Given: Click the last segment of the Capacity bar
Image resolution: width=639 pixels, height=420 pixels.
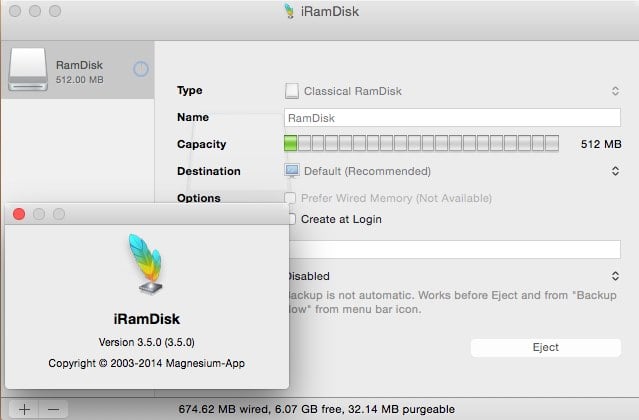Looking at the screenshot, I should [x=552, y=143].
